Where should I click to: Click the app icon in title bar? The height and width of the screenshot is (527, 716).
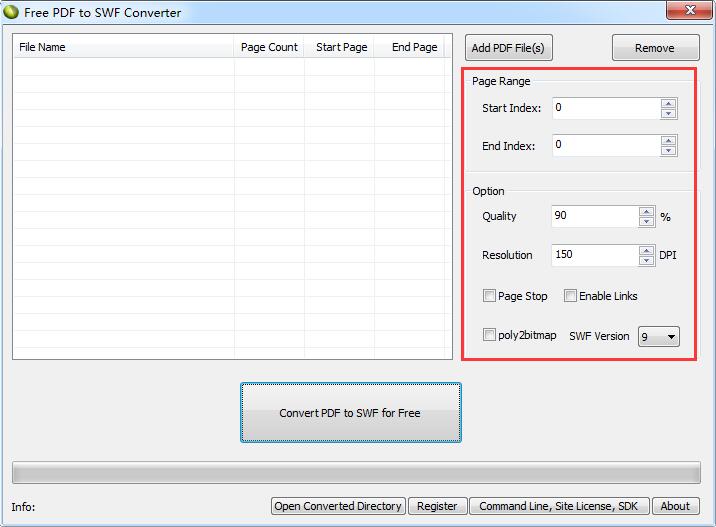coord(11,13)
